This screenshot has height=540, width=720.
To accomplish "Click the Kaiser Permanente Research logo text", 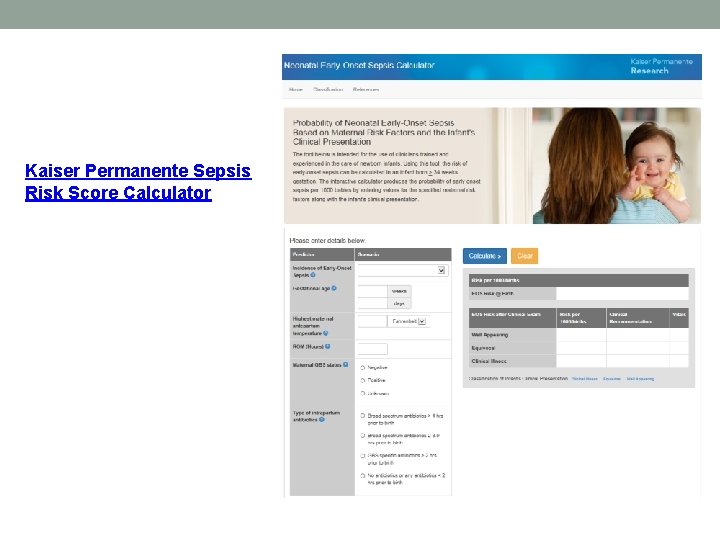I will pos(661,66).
